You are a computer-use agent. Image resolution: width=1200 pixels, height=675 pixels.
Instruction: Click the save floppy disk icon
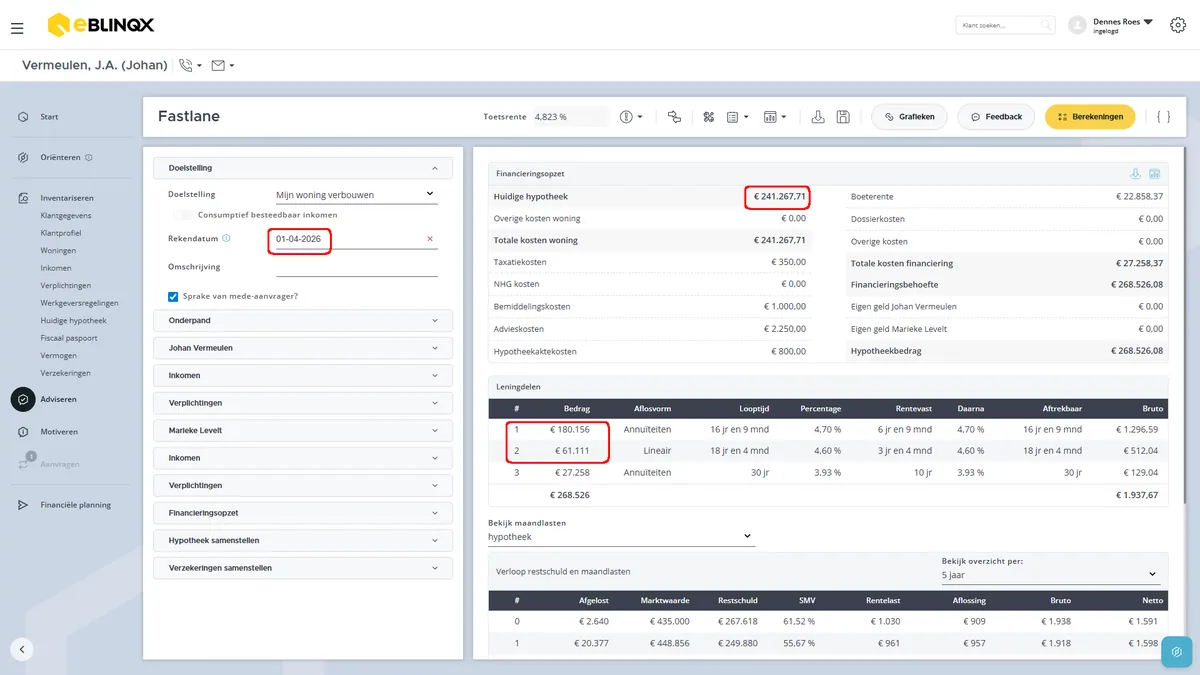click(x=843, y=117)
